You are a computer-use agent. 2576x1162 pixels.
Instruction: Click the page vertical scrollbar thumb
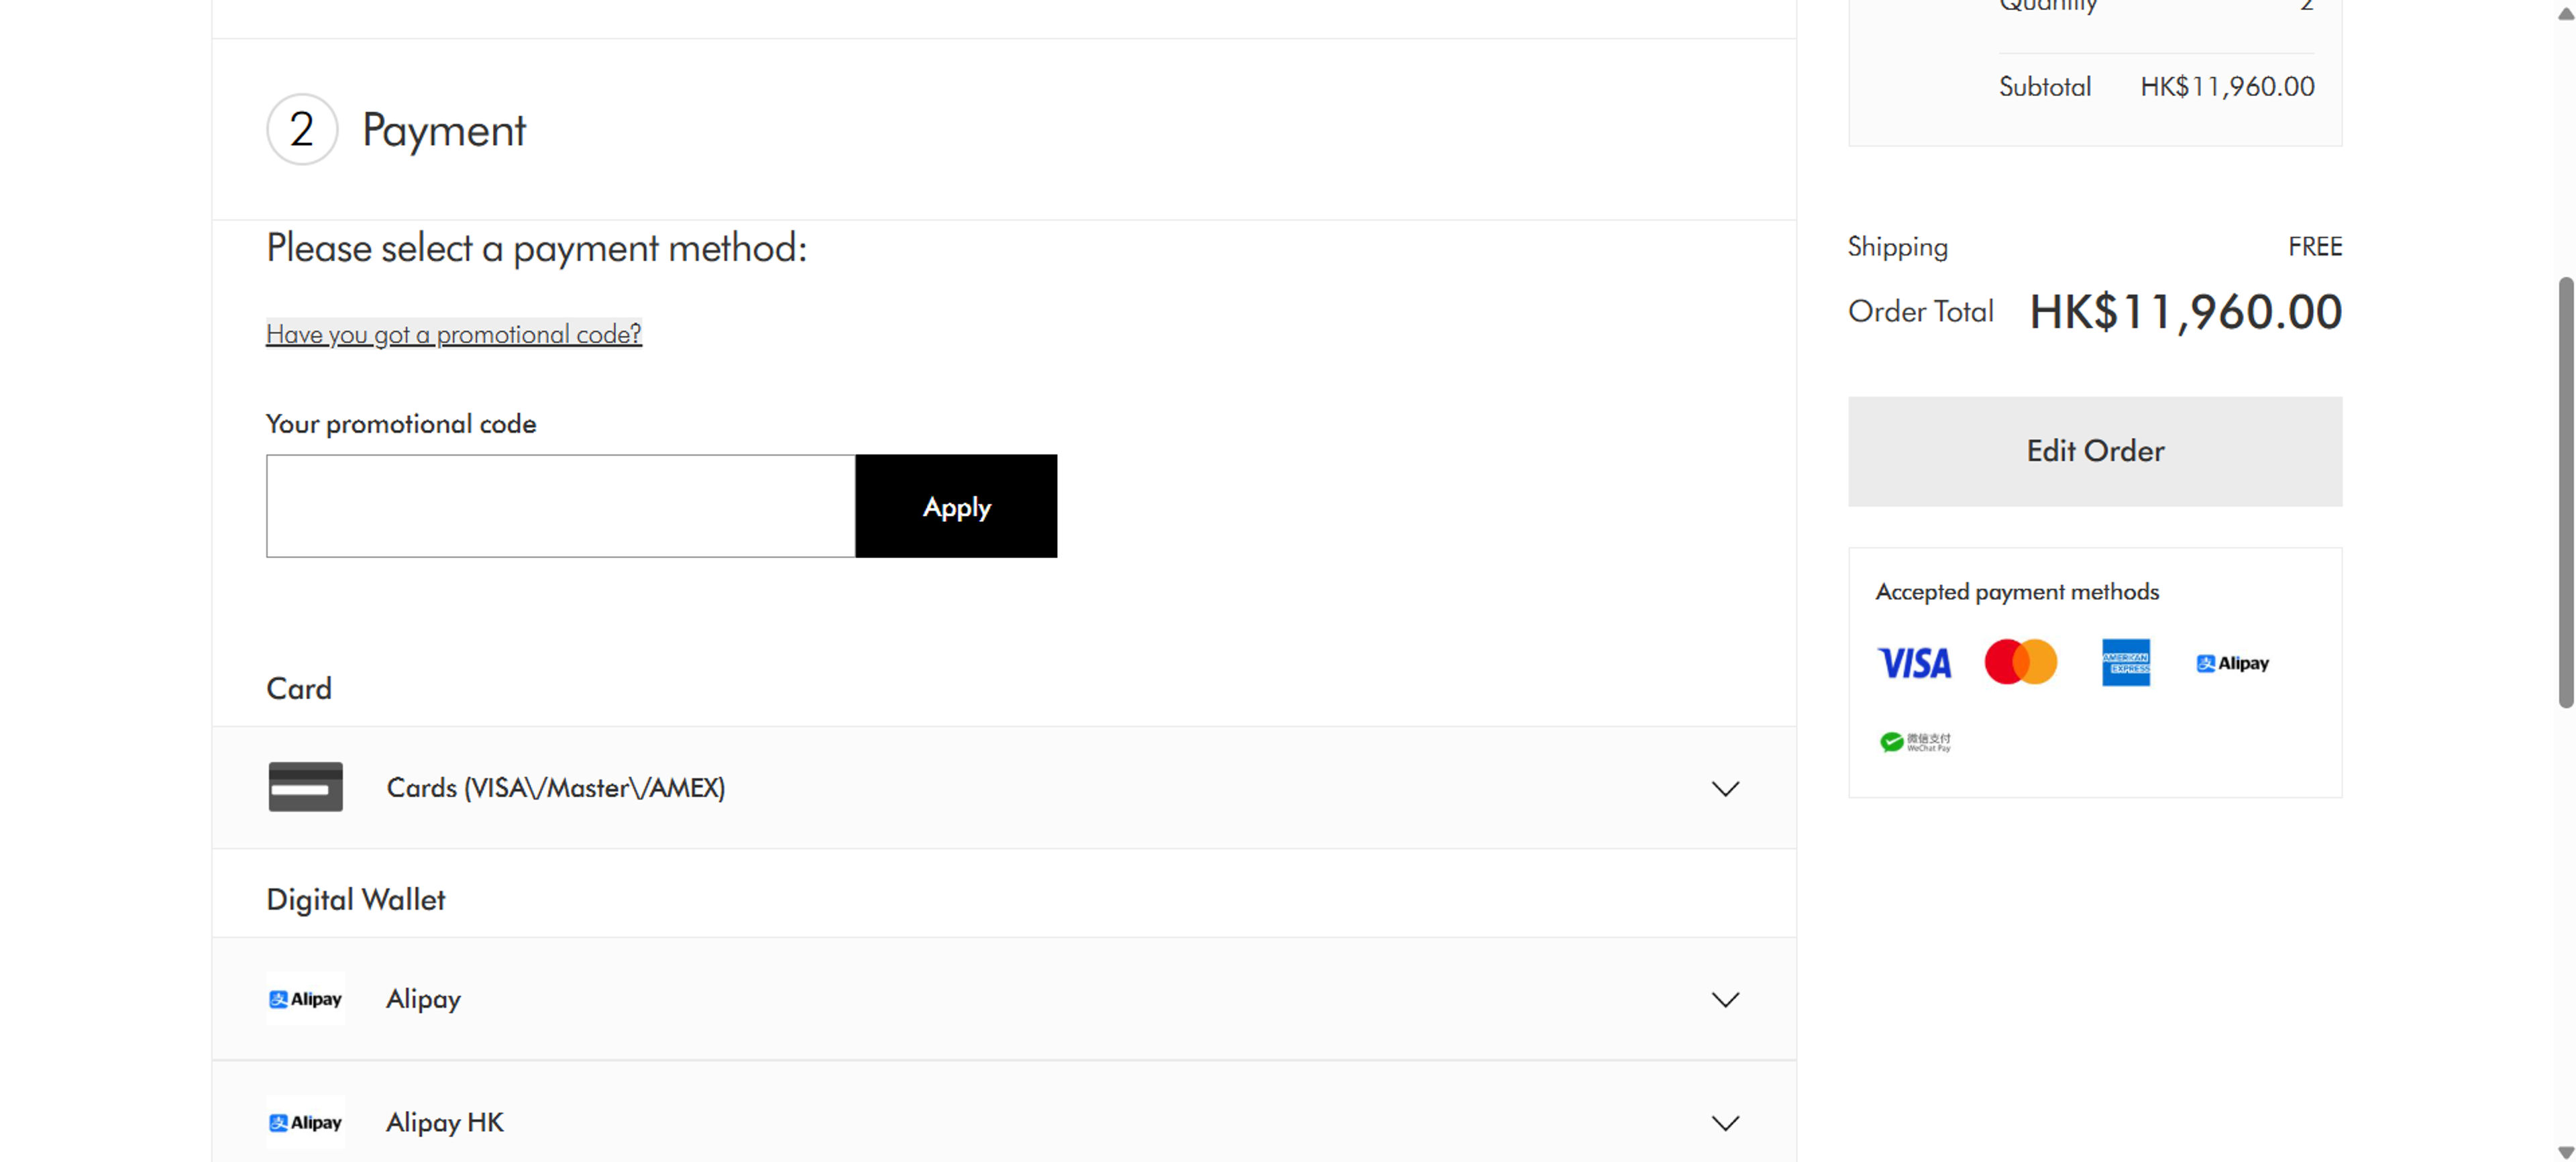tap(2565, 493)
